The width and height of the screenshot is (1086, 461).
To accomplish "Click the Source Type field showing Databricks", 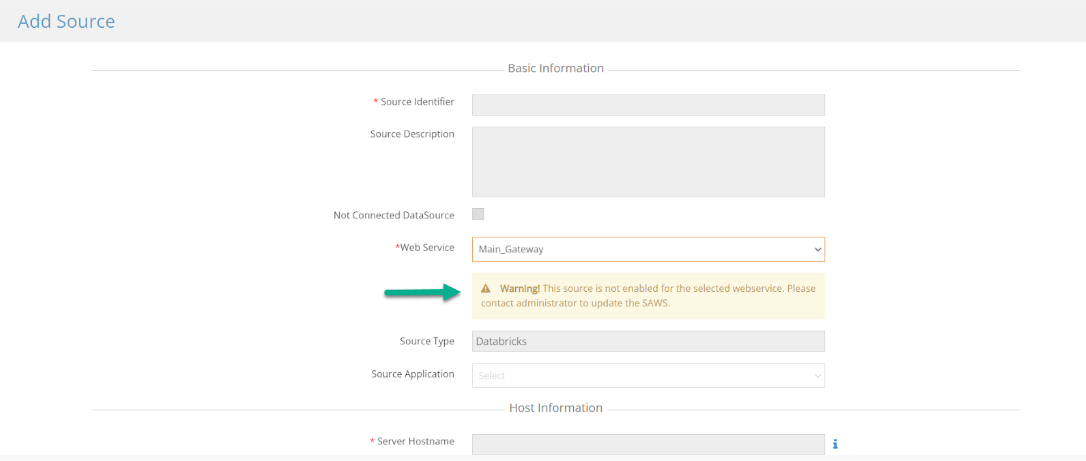I will coord(648,341).
